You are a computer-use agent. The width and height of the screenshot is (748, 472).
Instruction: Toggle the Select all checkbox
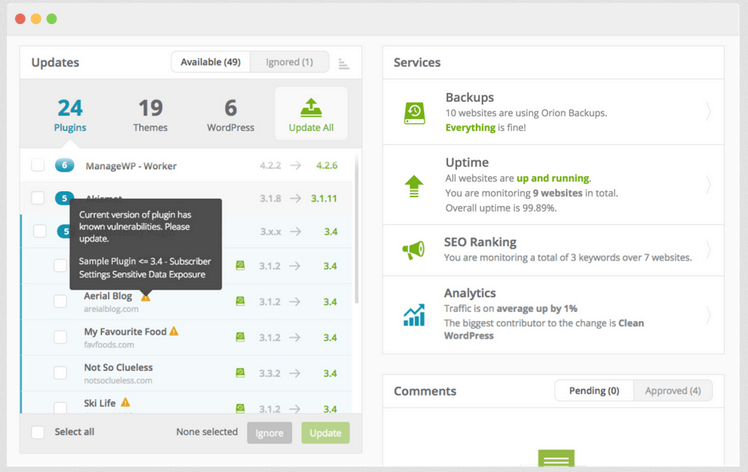click(x=37, y=432)
